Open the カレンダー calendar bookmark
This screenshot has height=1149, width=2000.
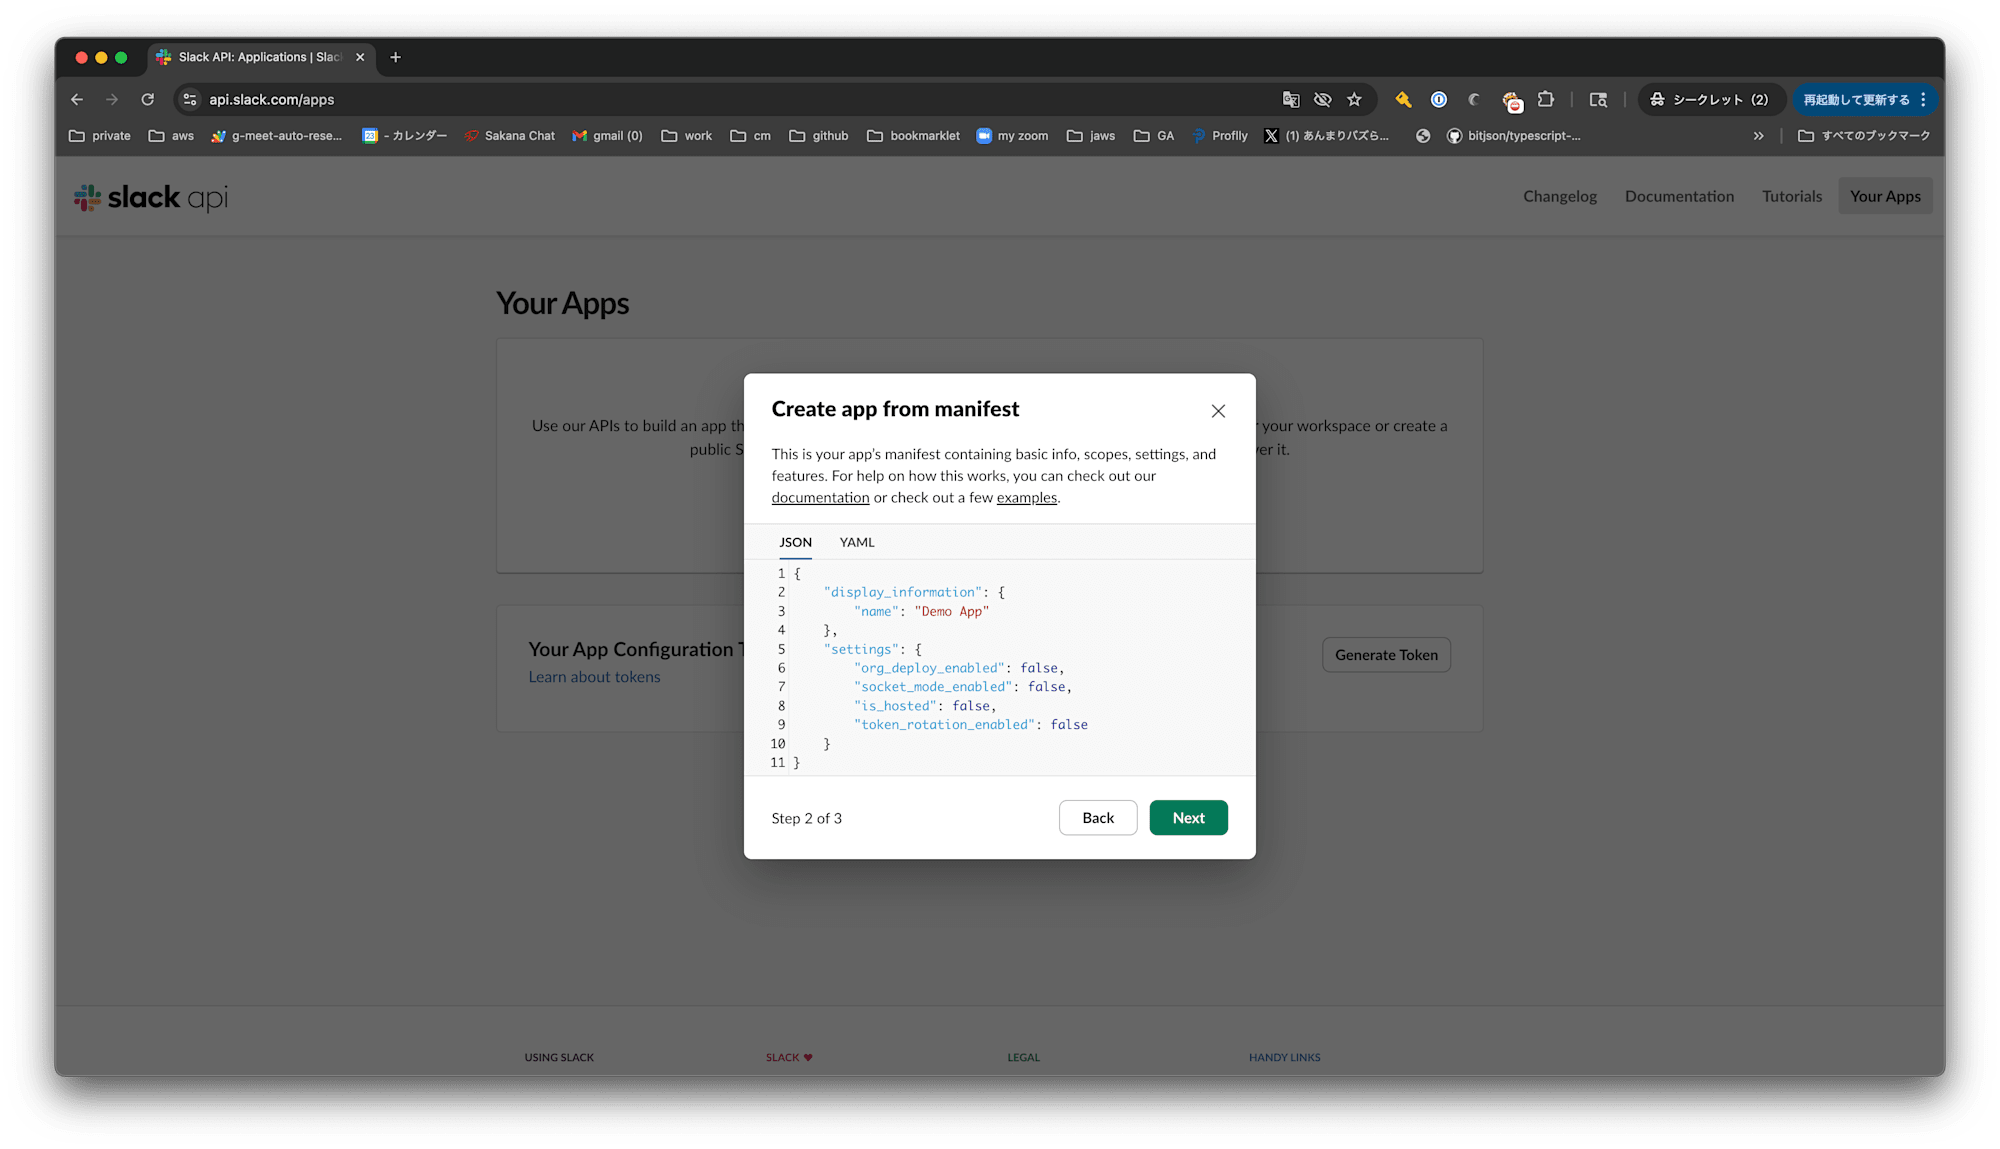[x=405, y=136]
